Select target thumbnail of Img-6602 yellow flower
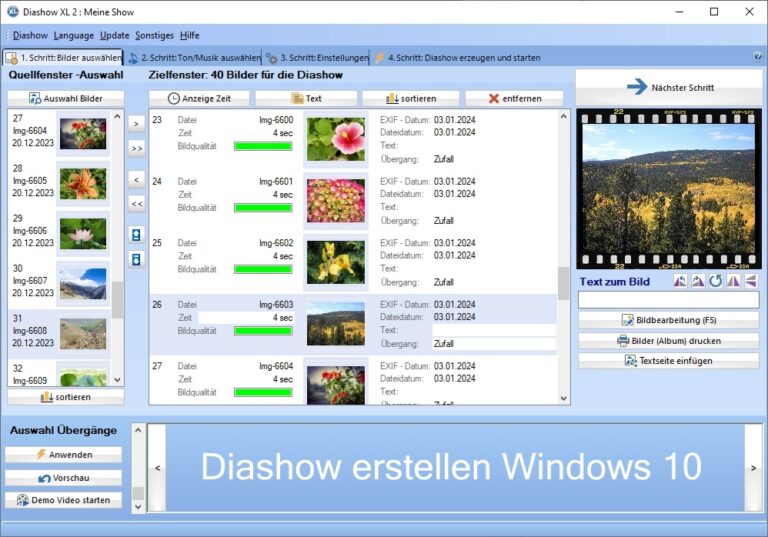 tap(336, 262)
